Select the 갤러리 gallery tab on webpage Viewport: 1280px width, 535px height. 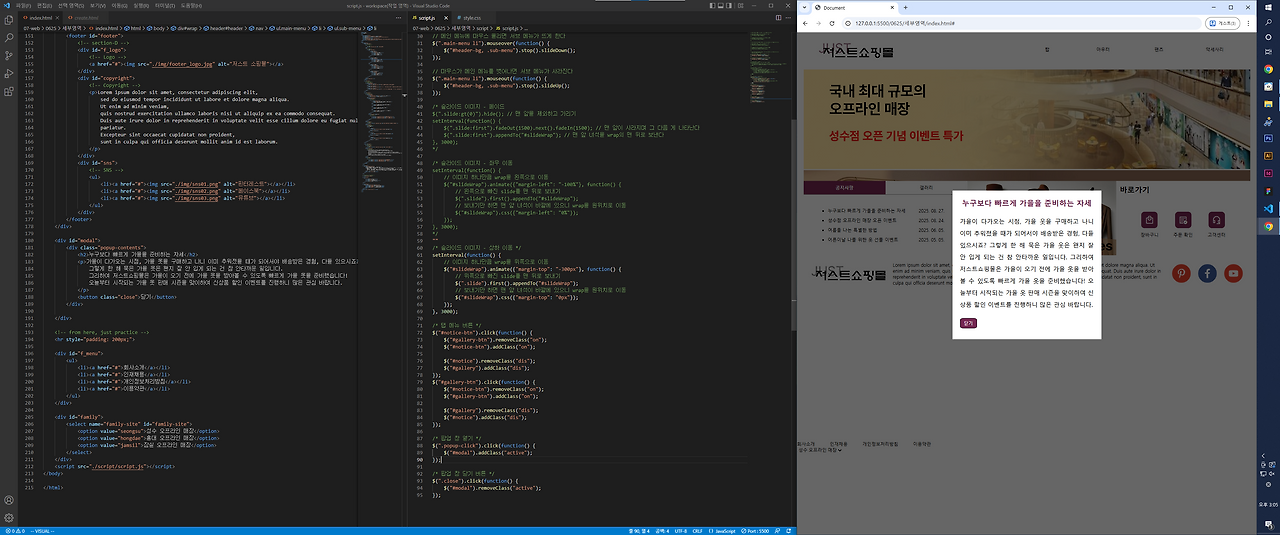pyautogui.click(x=927, y=187)
